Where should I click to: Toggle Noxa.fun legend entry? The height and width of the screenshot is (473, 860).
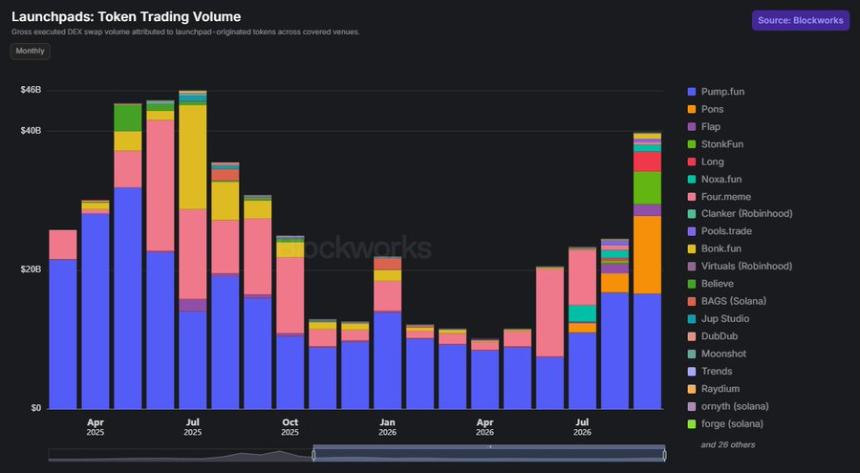click(x=716, y=179)
